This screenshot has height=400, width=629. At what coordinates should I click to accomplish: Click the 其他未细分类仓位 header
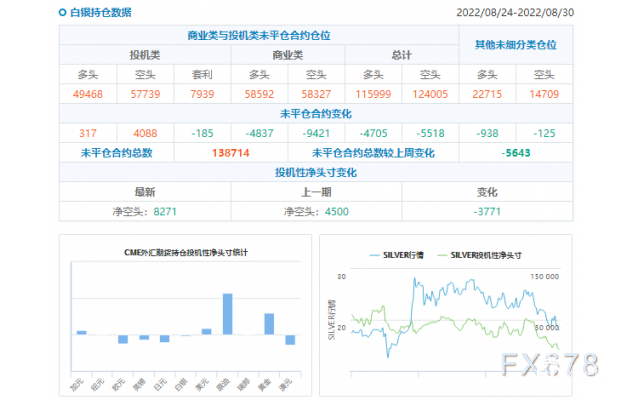tap(516, 45)
